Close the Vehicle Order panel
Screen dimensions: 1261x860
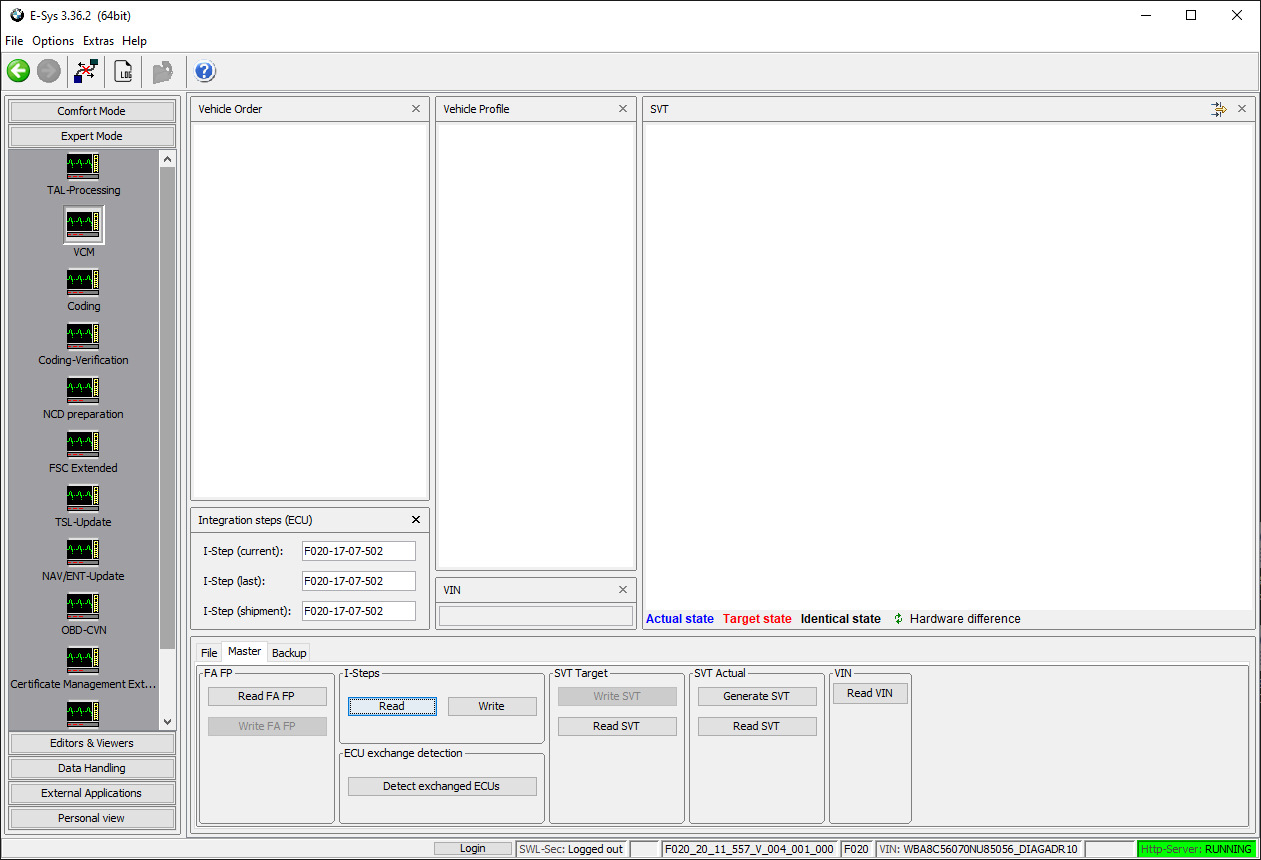pyautogui.click(x=416, y=109)
